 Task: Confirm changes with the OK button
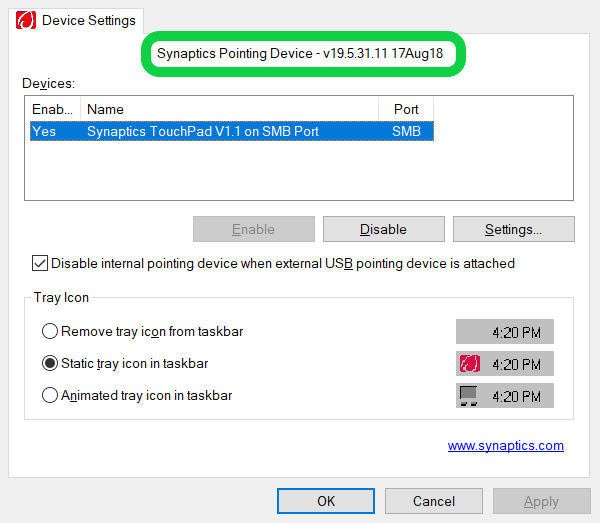click(326, 501)
